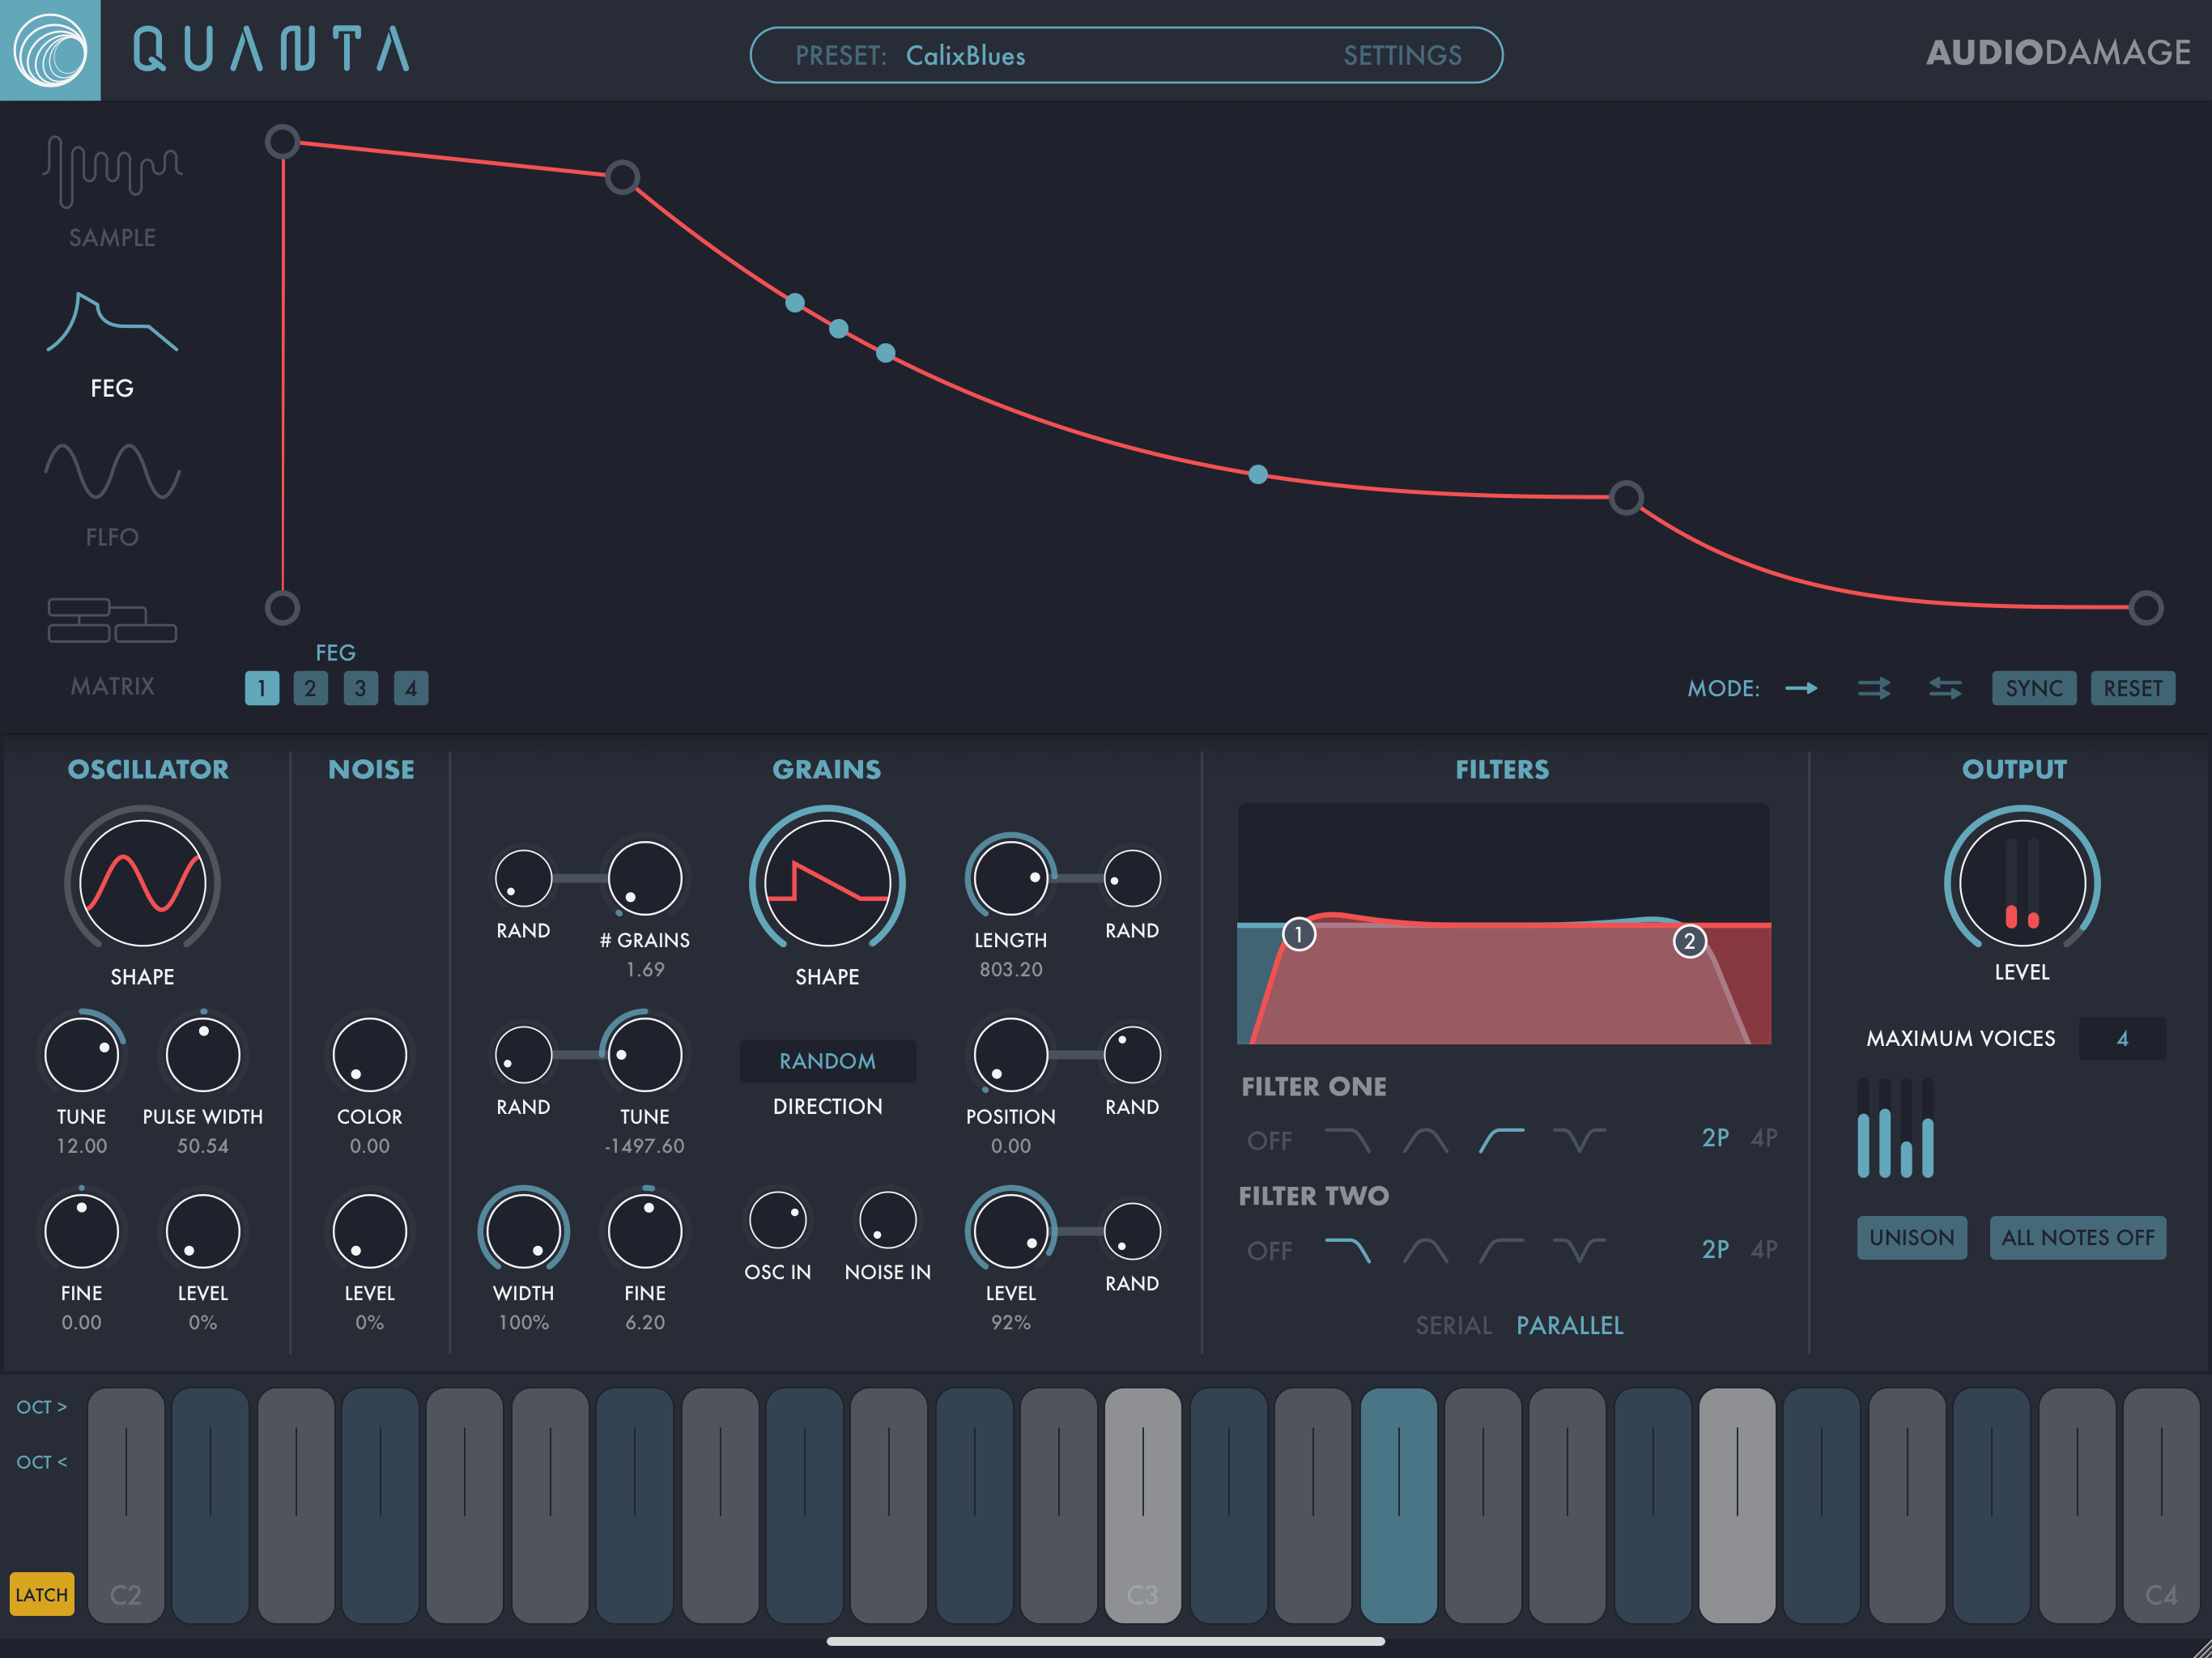Turn on UNISON mode
2212x1658 pixels.
pos(1911,1237)
